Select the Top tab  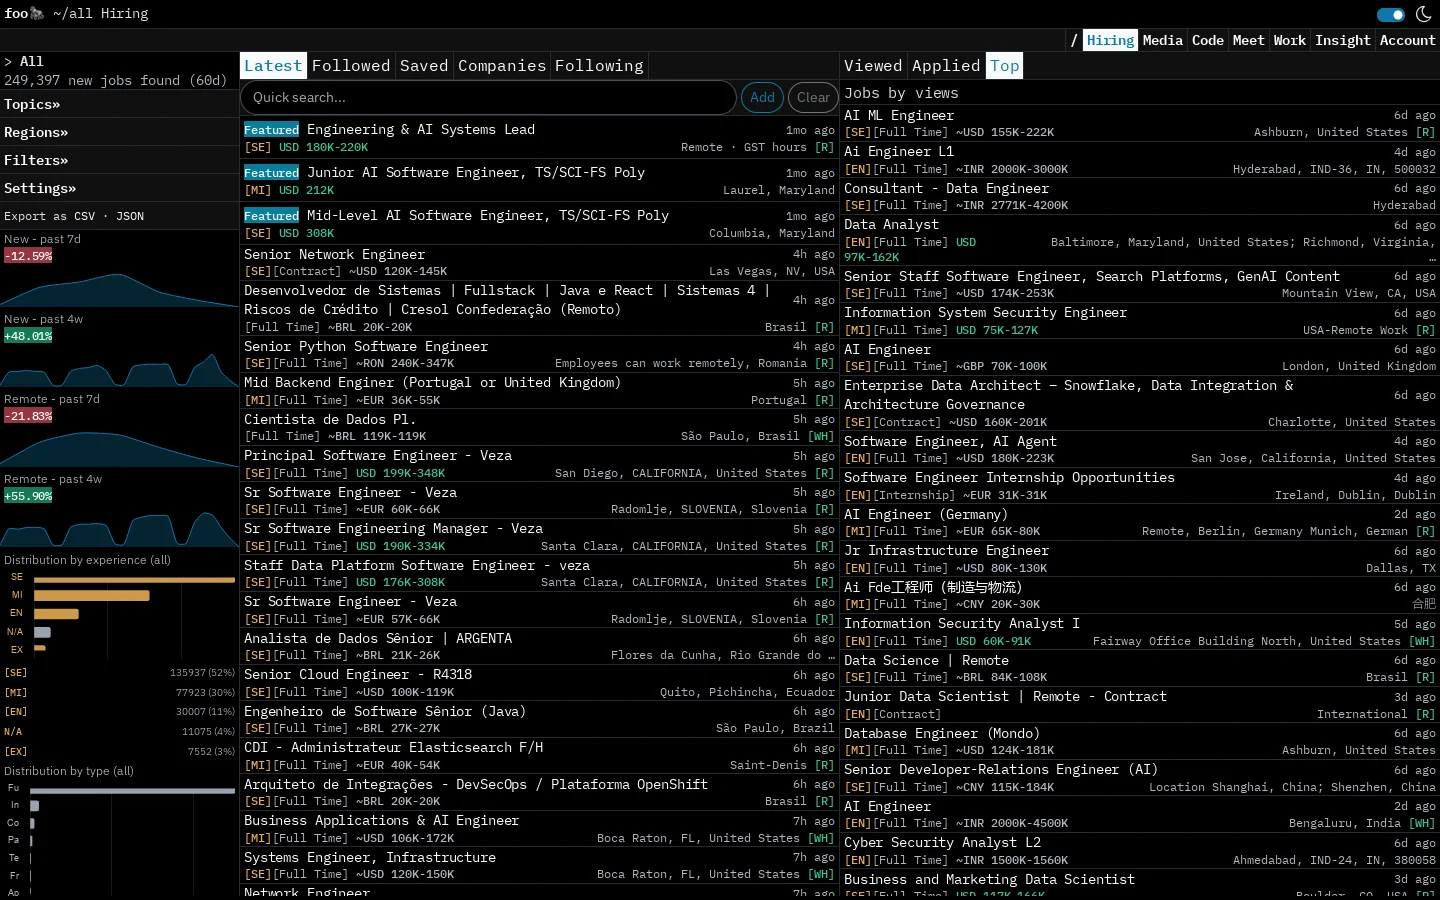click(1005, 66)
